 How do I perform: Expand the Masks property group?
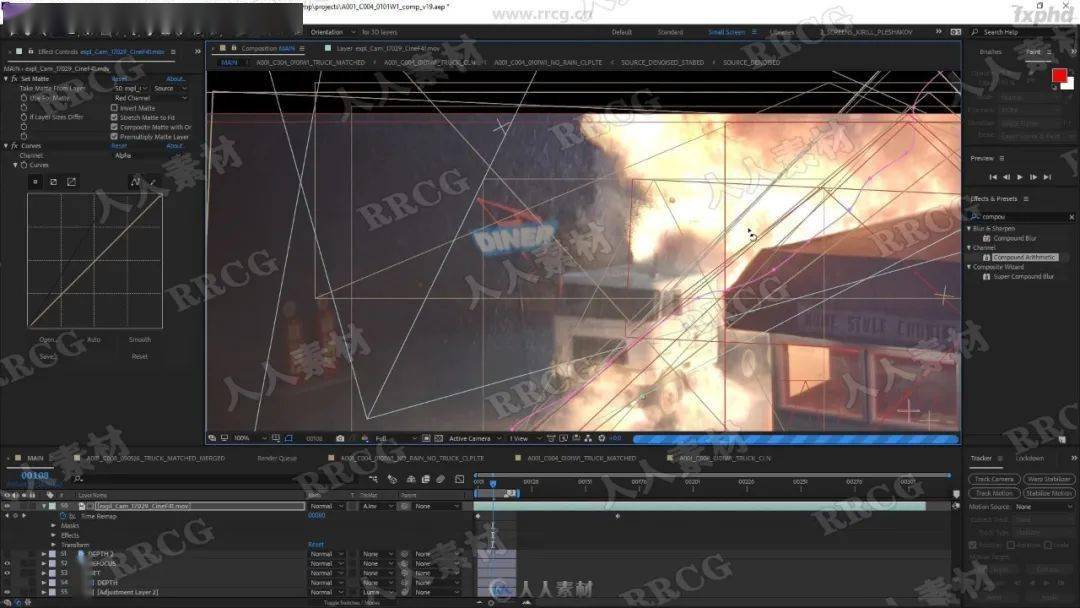pos(54,525)
